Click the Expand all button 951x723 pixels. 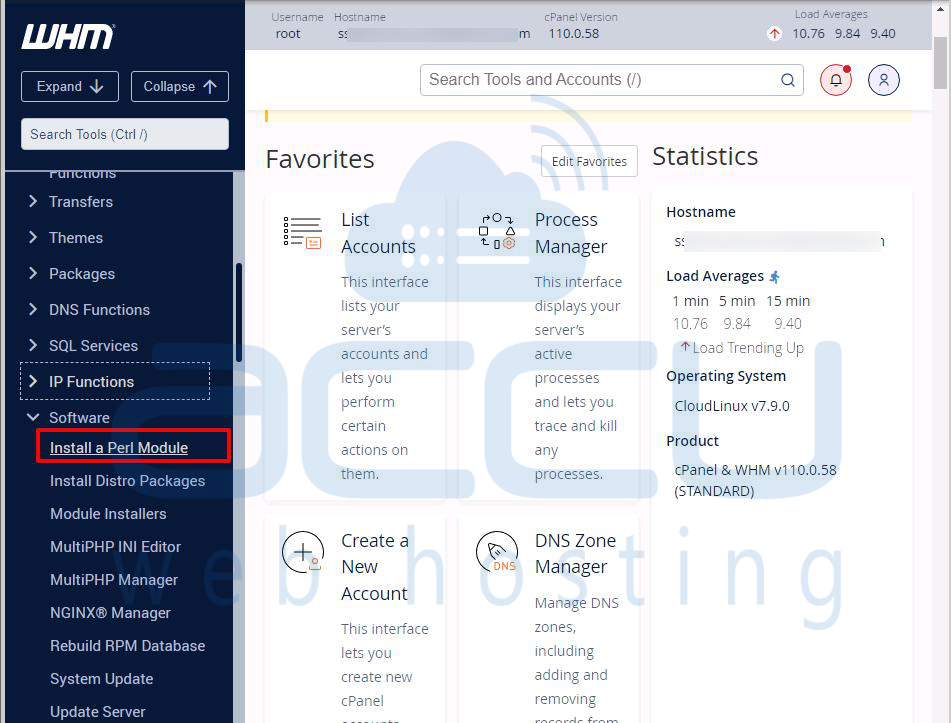(x=70, y=86)
